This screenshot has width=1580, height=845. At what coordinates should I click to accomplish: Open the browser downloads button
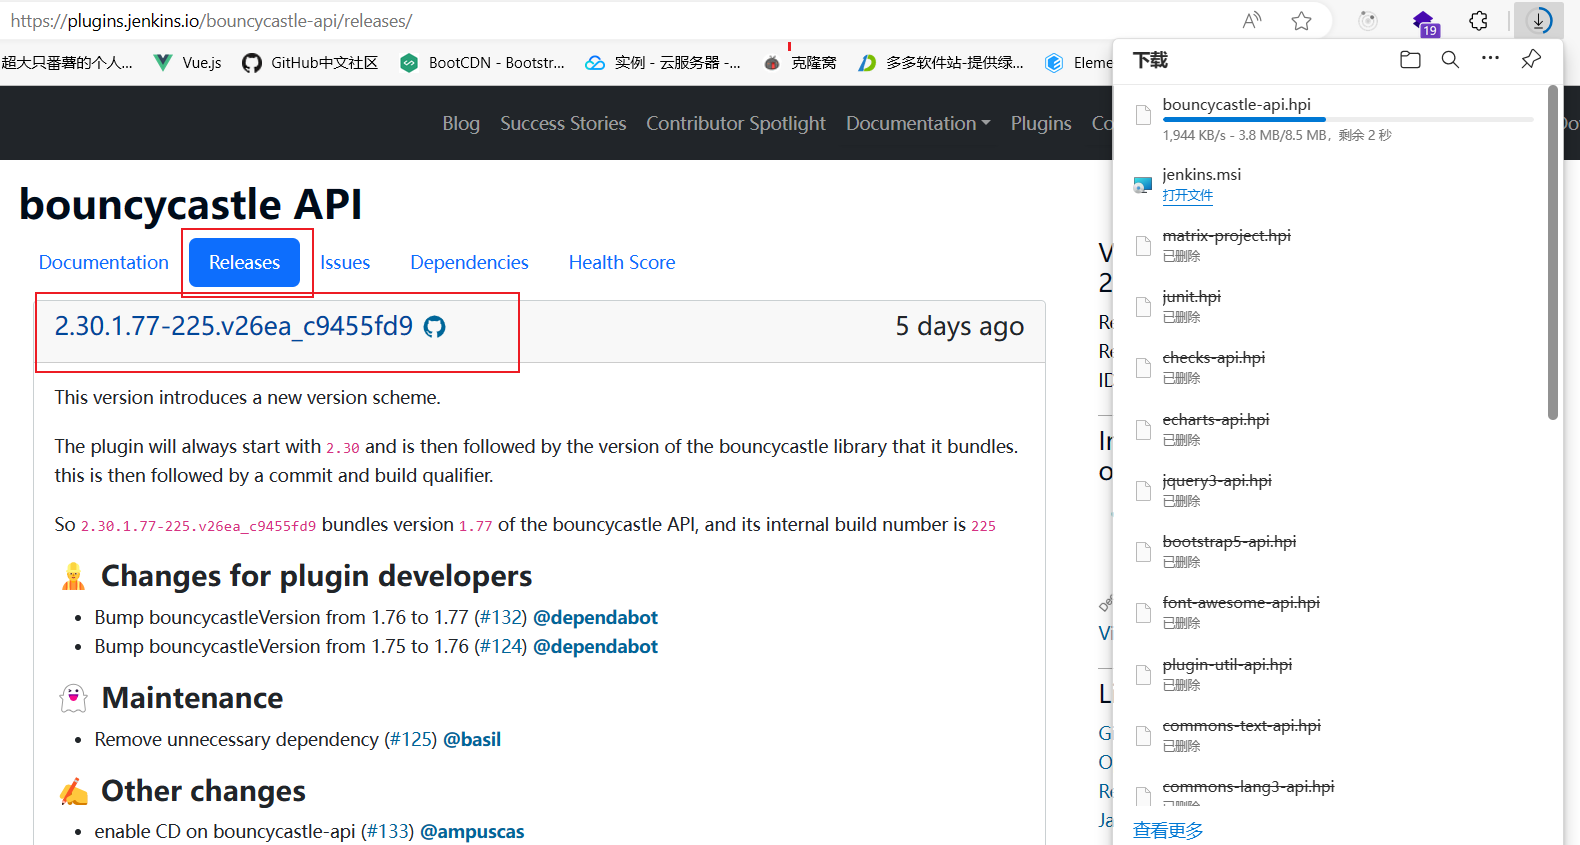[x=1538, y=20]
